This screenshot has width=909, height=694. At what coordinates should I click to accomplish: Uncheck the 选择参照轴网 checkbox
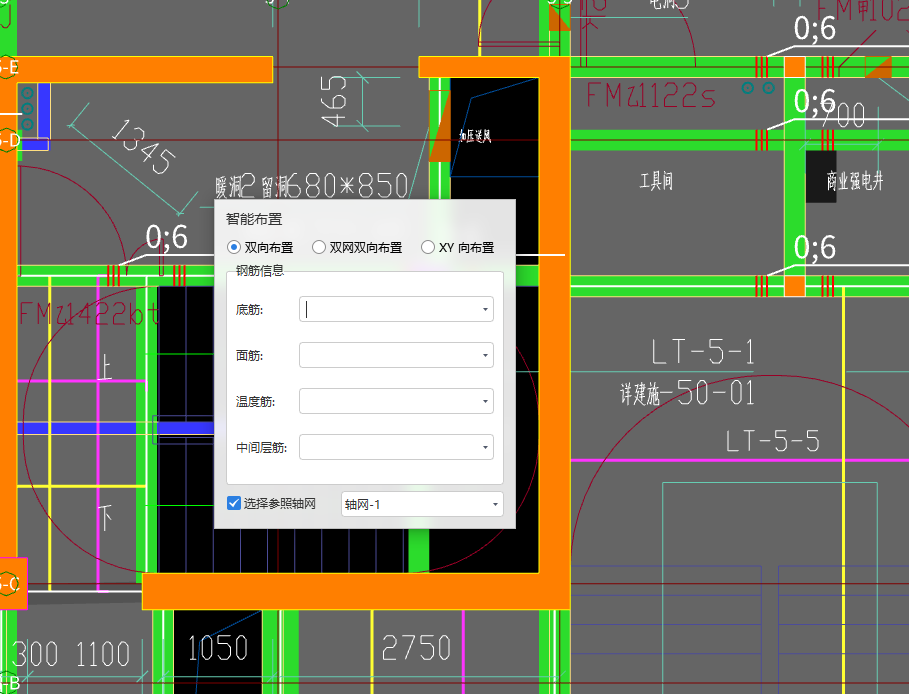234,503
